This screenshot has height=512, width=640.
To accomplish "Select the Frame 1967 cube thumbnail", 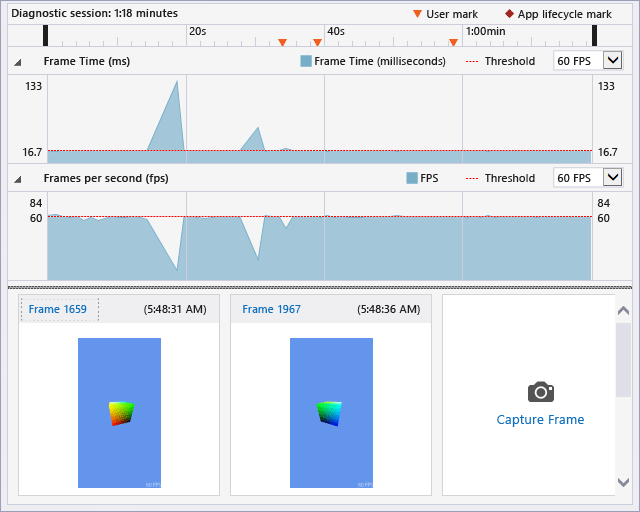I will coord(331,412).
